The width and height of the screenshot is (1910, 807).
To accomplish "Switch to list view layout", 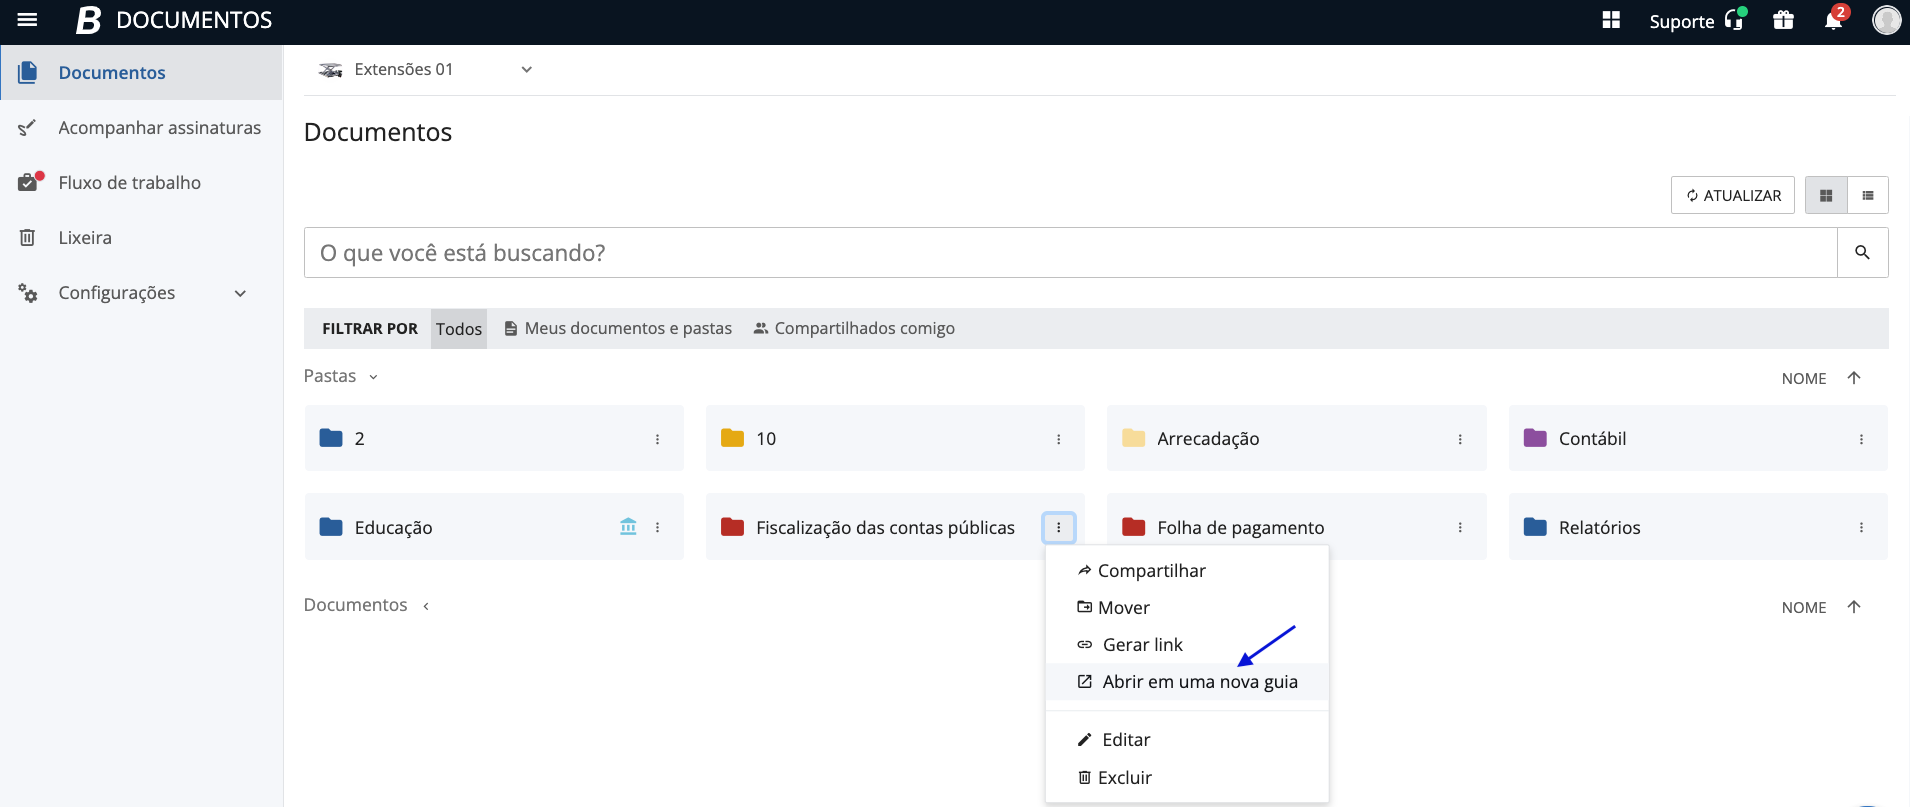I will [x=1868, y=196].
